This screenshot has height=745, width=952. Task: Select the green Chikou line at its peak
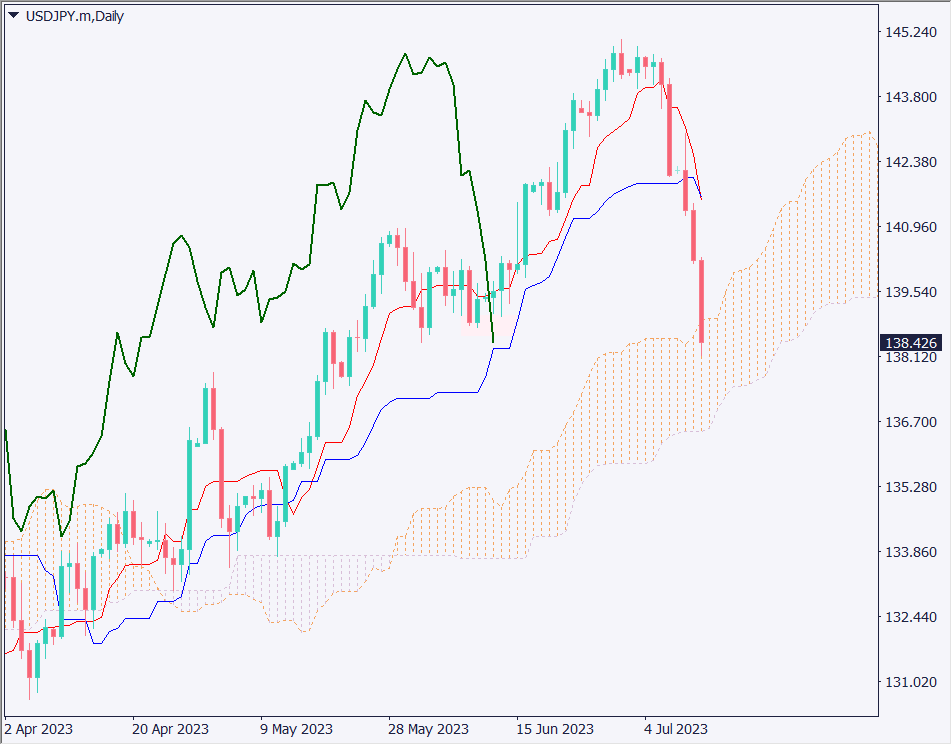click(x=406, y=55)
